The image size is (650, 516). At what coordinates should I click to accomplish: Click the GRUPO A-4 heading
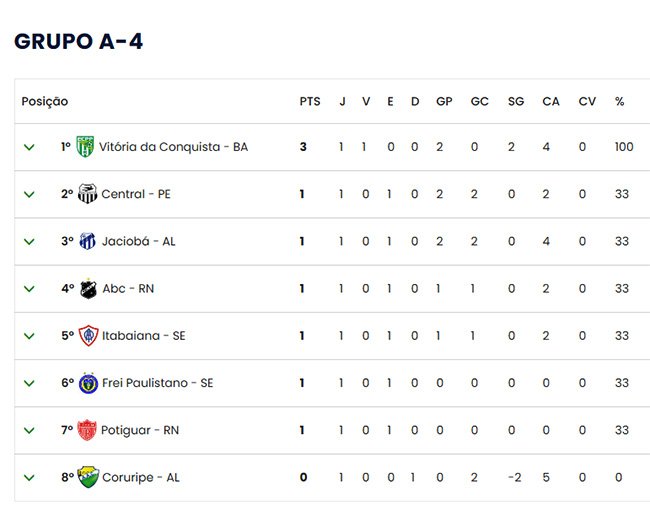tap(79, 41)
